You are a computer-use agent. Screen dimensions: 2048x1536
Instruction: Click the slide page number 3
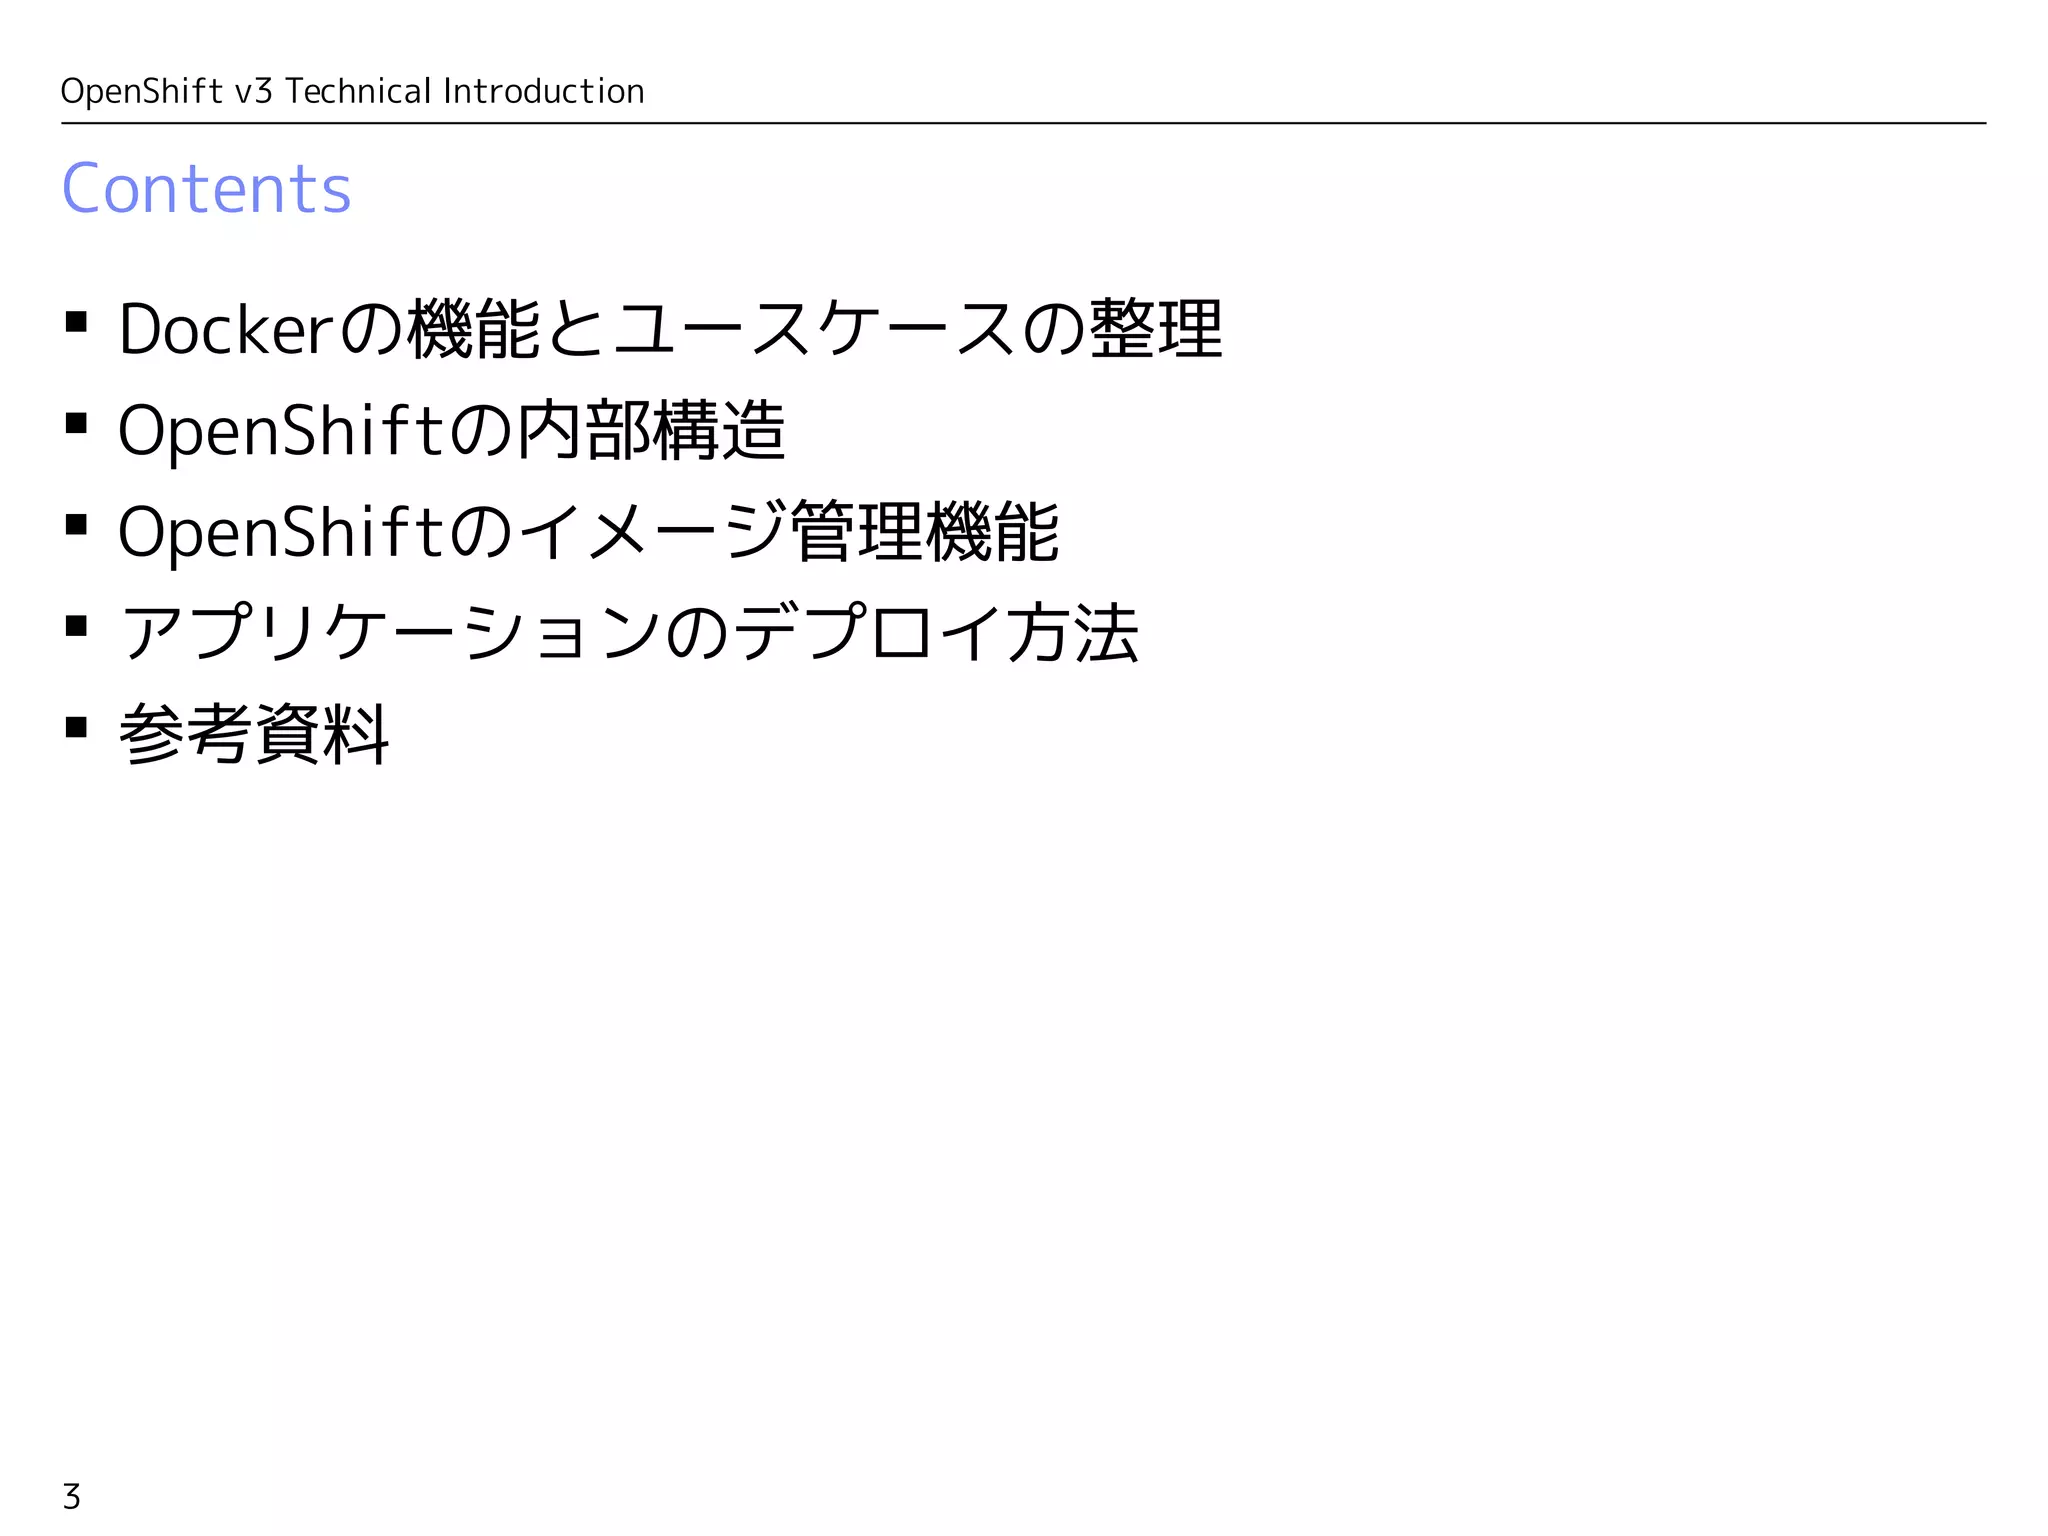pyautogui.click(x=71, y=1497)
